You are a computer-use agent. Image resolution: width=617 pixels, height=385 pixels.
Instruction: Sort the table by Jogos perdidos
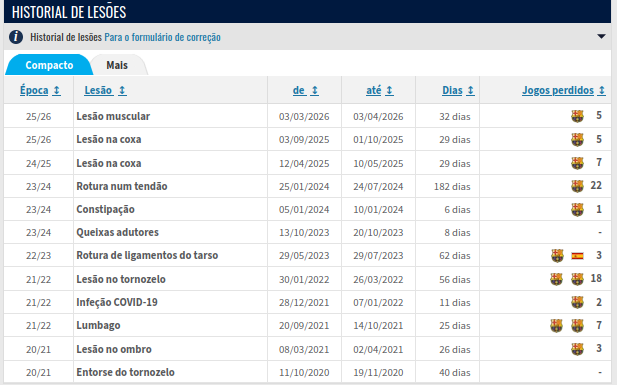click(563, 90)
